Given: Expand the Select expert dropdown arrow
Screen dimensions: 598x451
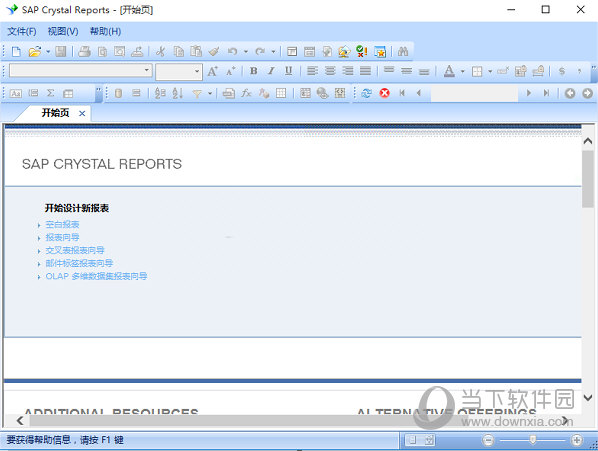Looking at the screenshot, I should tap(210, 93).
